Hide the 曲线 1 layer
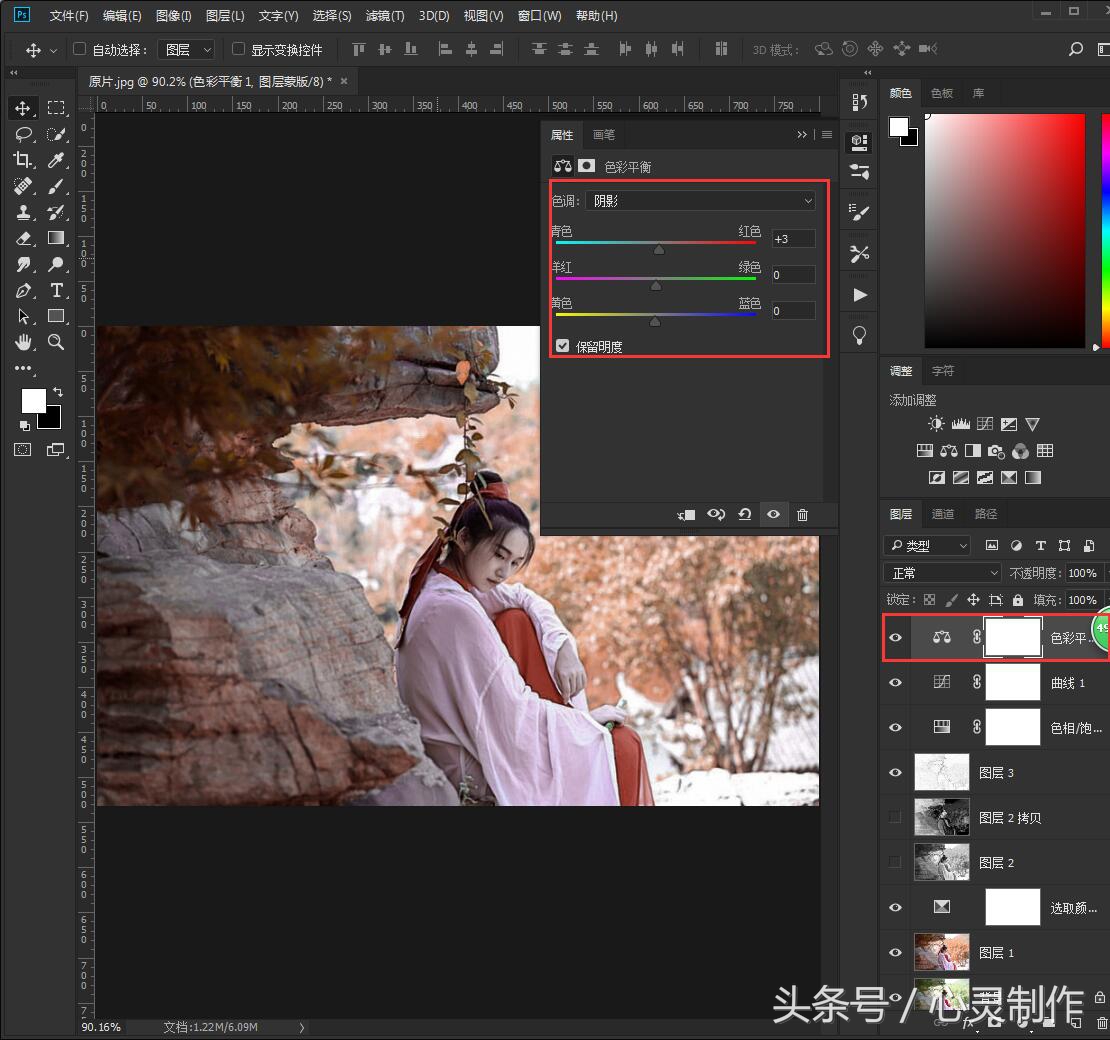1110x1040 pixels. tap(896, 682)
